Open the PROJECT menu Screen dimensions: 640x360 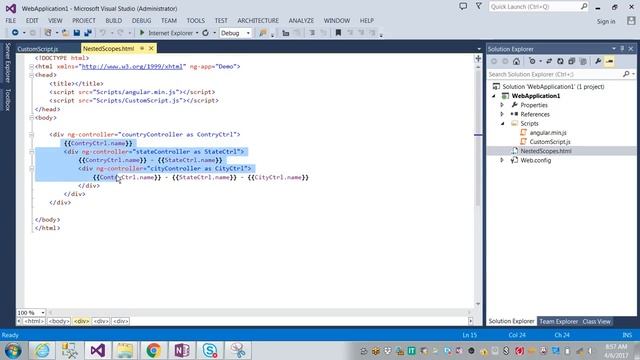tap(84, 20)
